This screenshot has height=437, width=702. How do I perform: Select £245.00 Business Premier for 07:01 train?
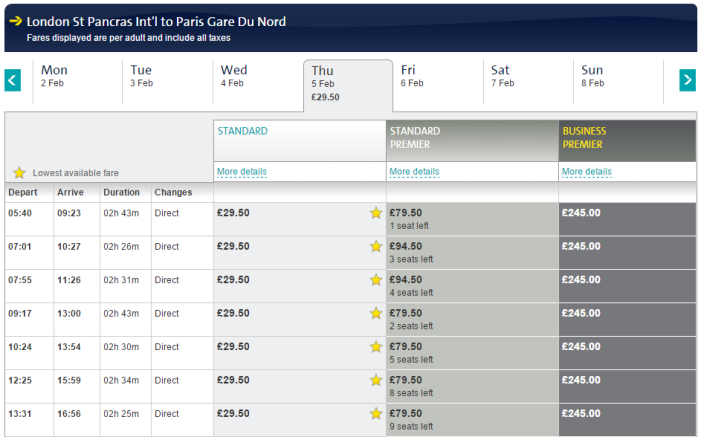pos(628,253)
